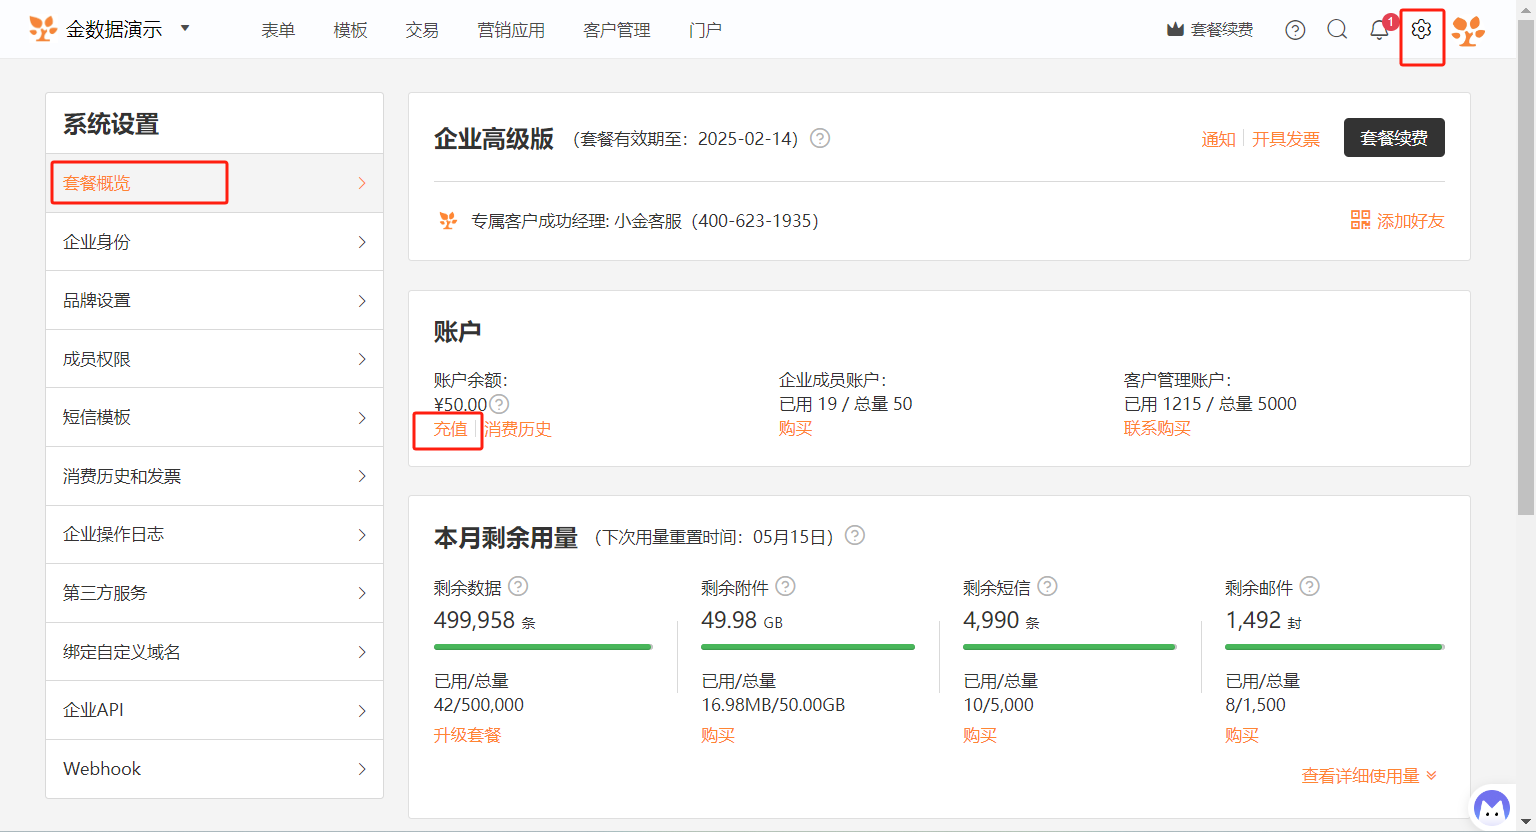Select 套餐概览 in the settings sidebar

pos(215,183)
